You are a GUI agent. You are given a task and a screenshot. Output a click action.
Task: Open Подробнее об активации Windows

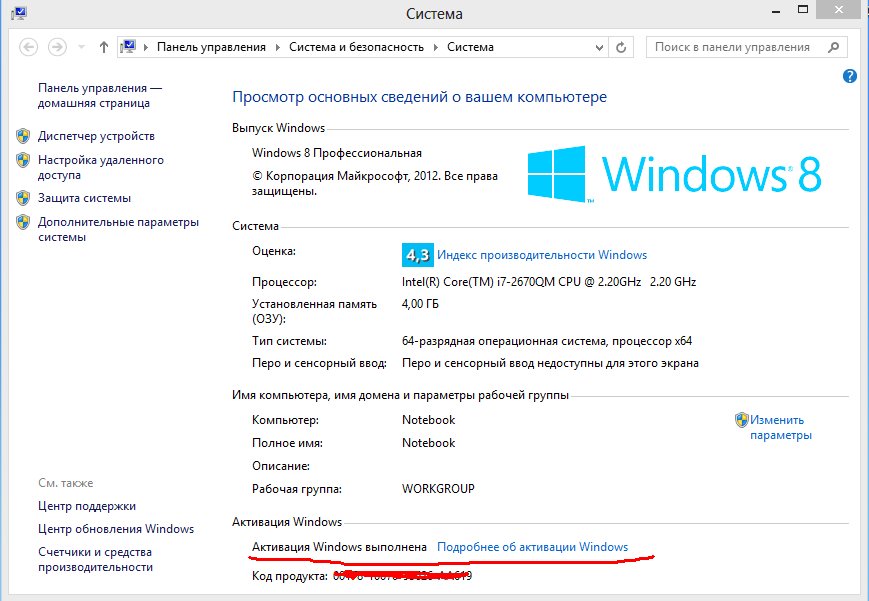coord(533,547)
